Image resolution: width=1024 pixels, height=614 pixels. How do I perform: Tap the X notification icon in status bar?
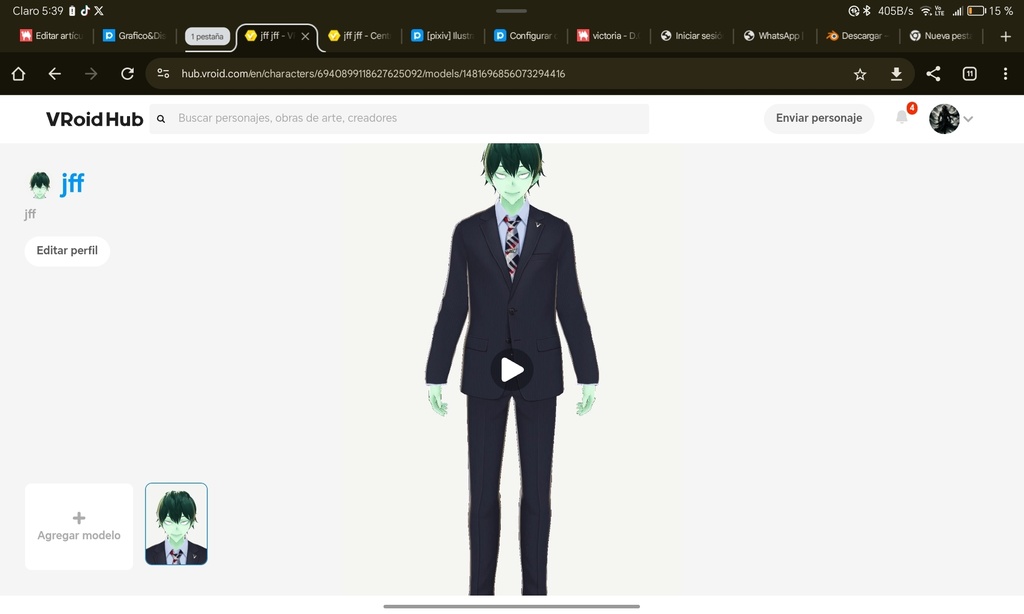tap(99, 10)
